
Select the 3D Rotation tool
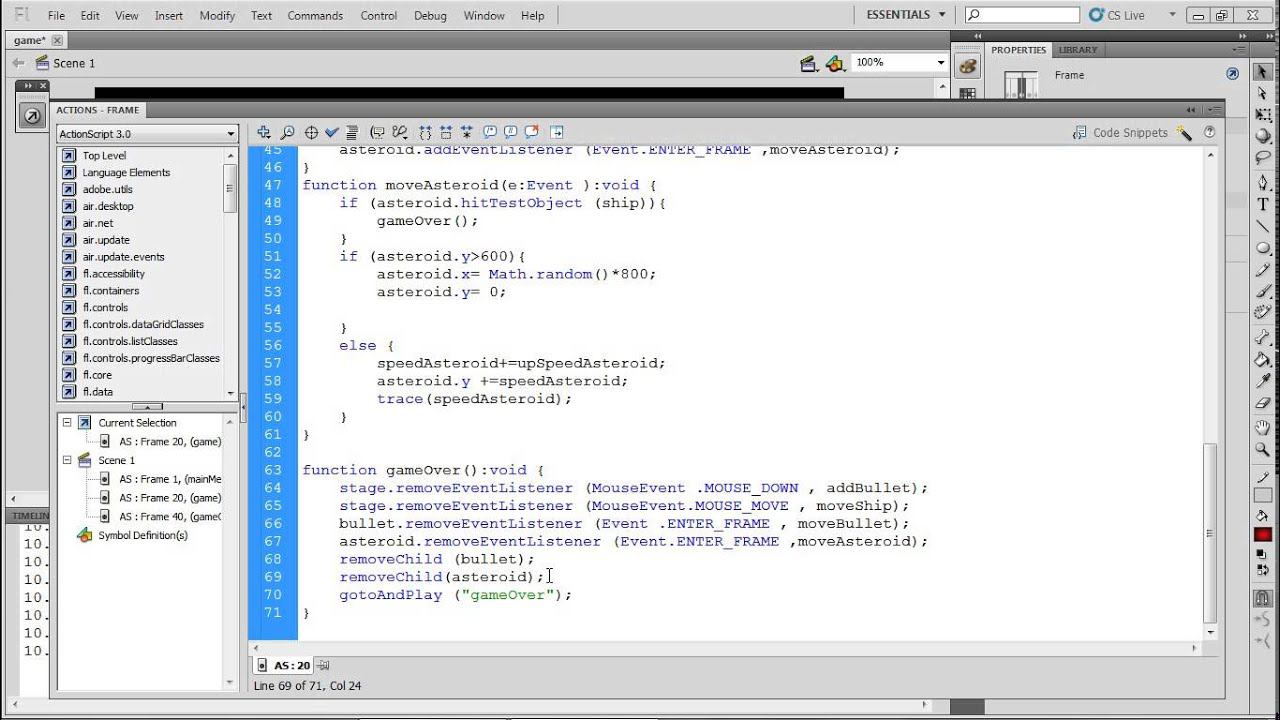point(1263,136)
